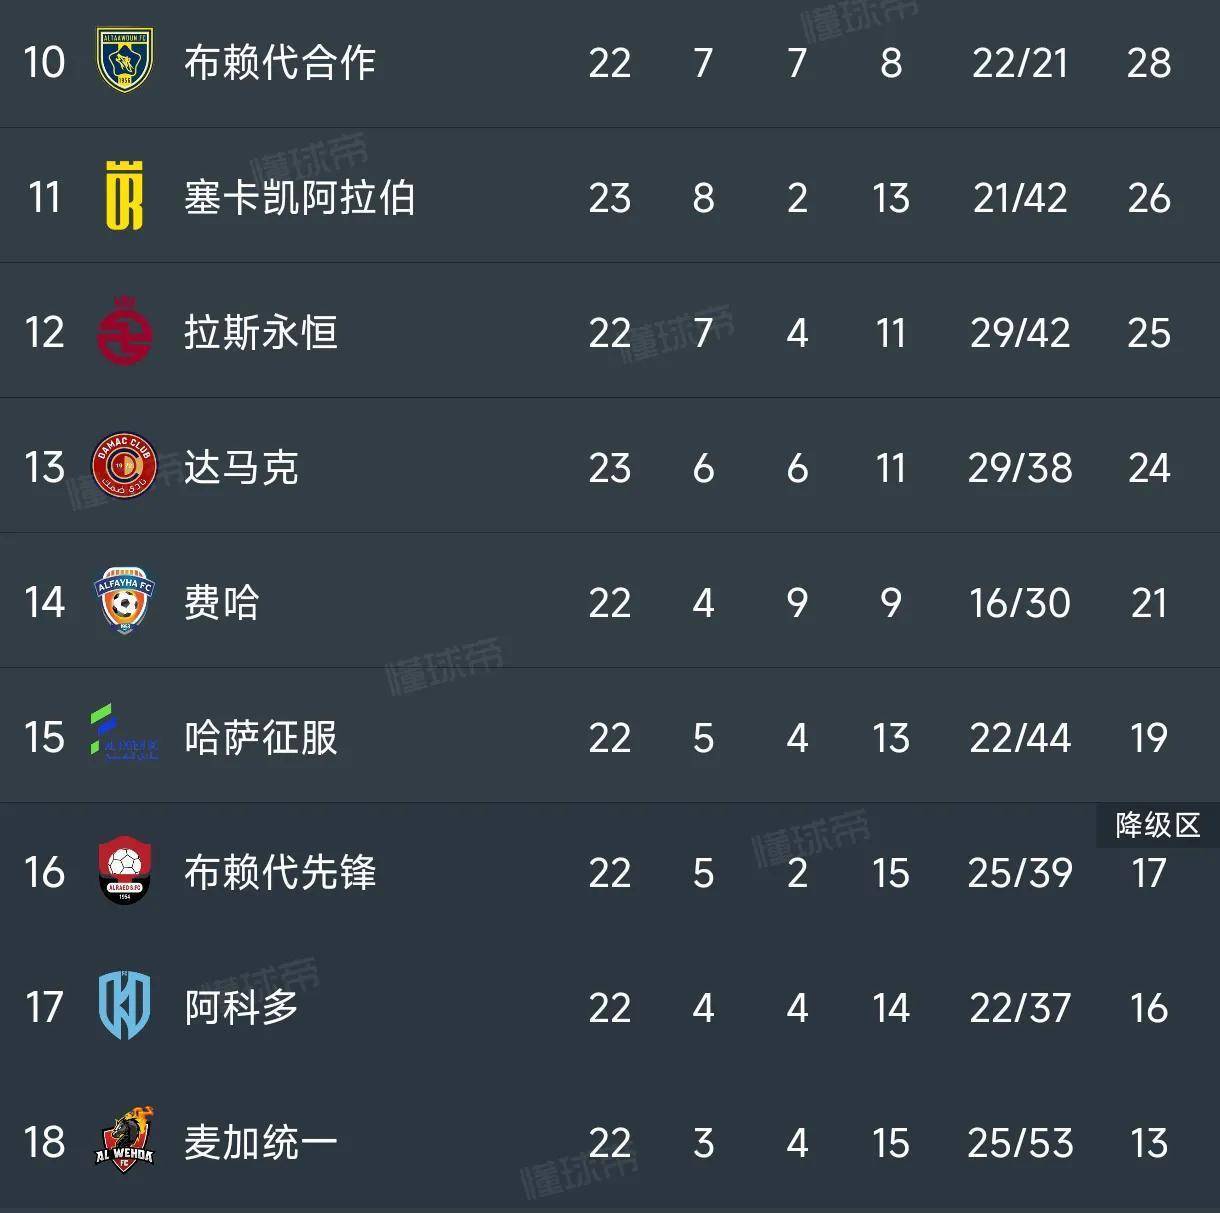
Task: Click the matches played 23 for 塞卡凯阿拉伯
Action: (611, 196)
